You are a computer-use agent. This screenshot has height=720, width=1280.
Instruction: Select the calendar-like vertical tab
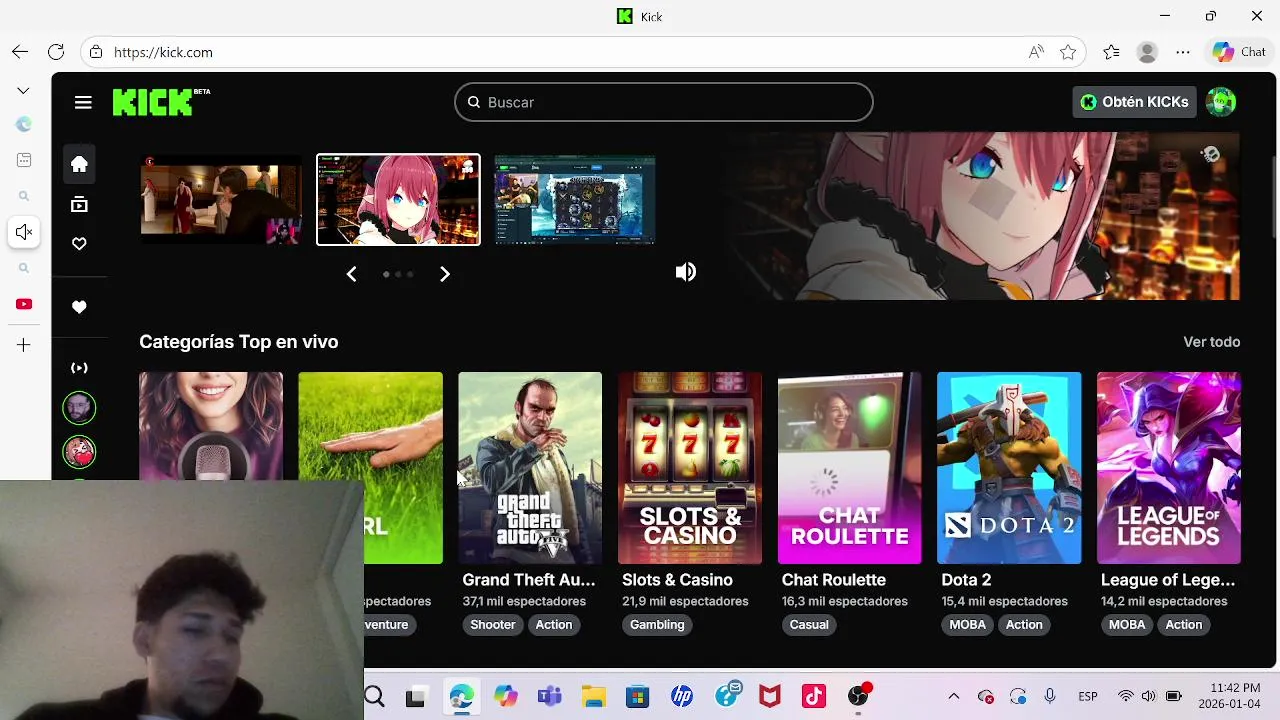(x=24, y=160)
